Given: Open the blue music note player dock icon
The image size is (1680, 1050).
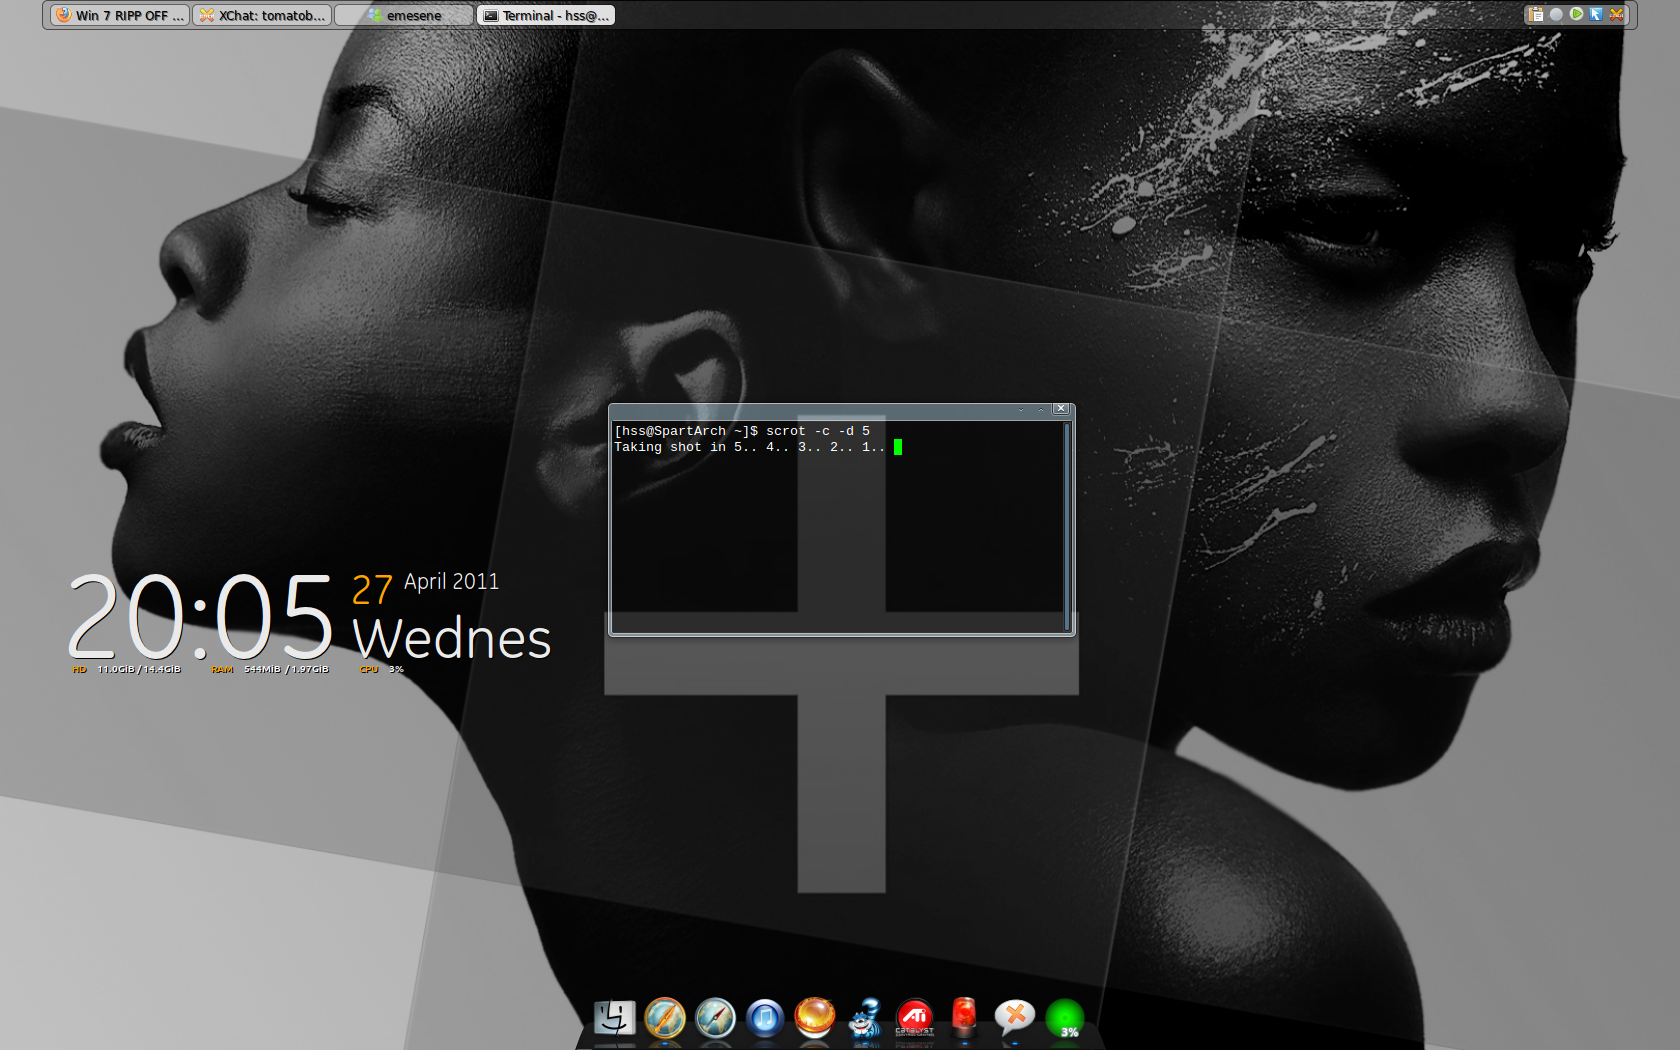Looking at the screenshot, I should click(765, 1018).
